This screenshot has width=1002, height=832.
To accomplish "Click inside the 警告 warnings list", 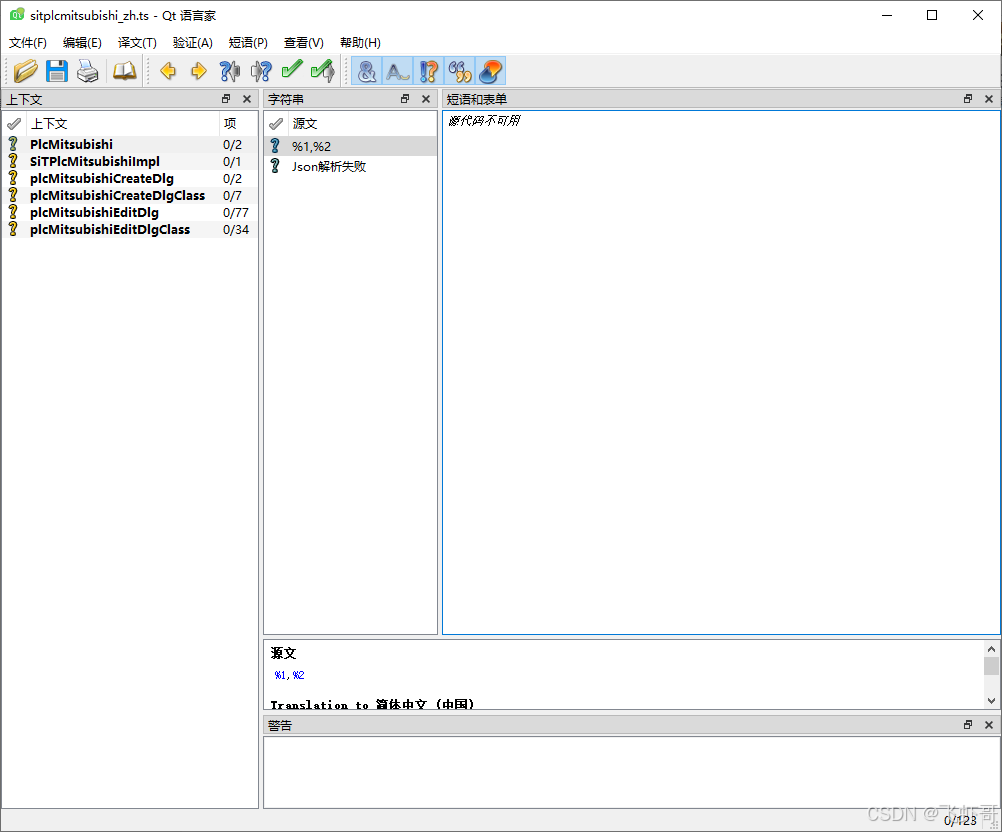I will pos(631,772).
